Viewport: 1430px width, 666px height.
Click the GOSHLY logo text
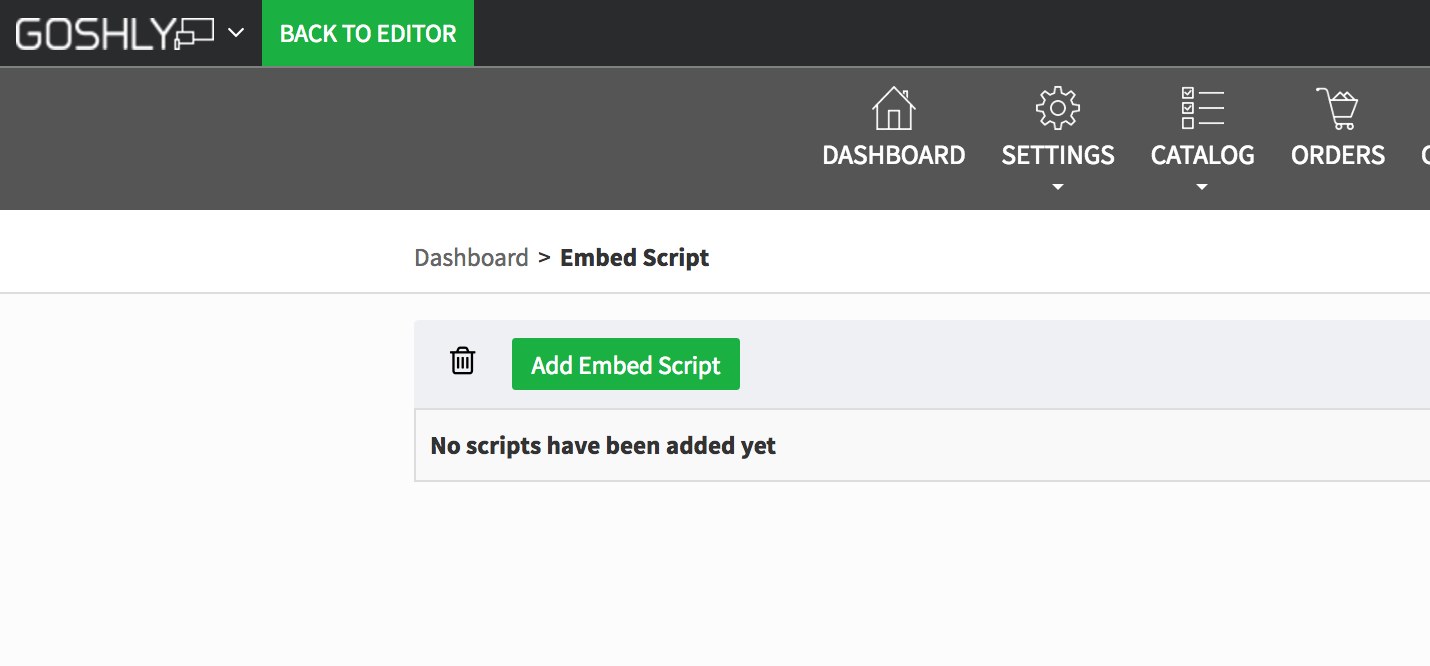95,34
